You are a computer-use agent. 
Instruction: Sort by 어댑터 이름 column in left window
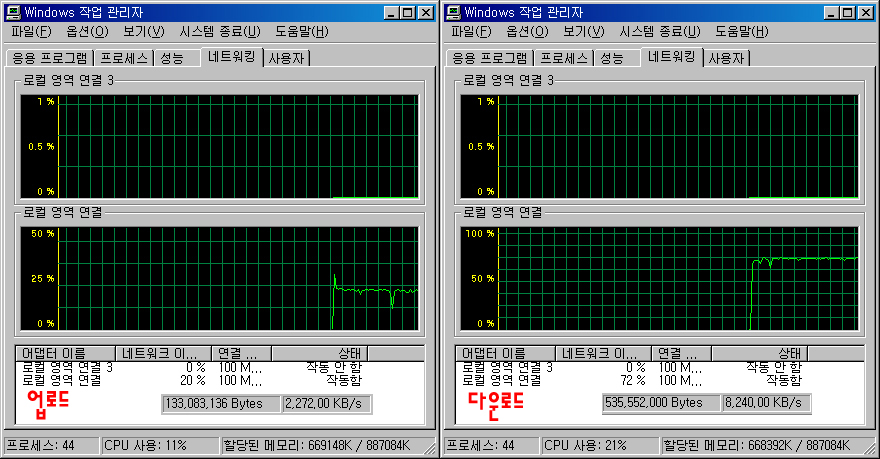pyautogui.click(x=66, y=354)
